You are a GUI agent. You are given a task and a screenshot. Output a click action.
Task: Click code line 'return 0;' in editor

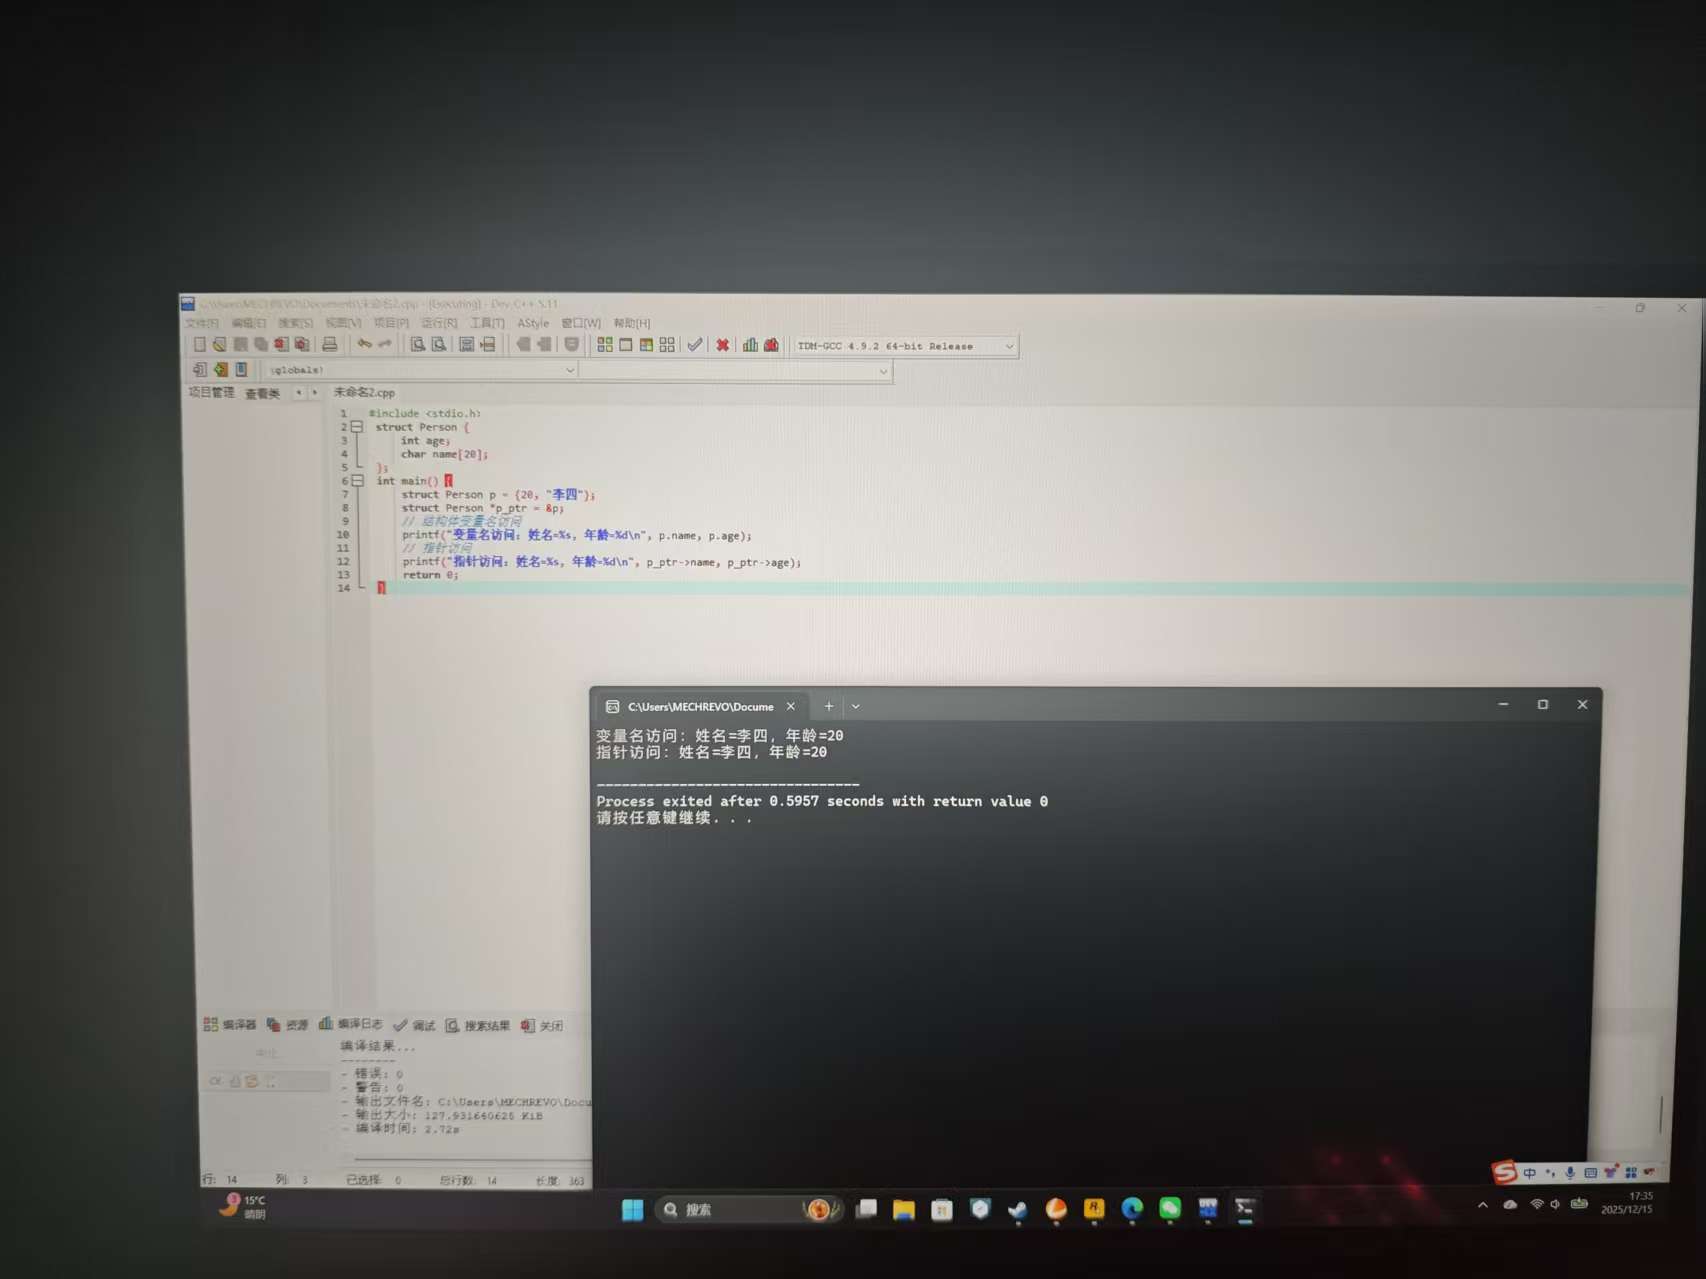coord(430,575)
